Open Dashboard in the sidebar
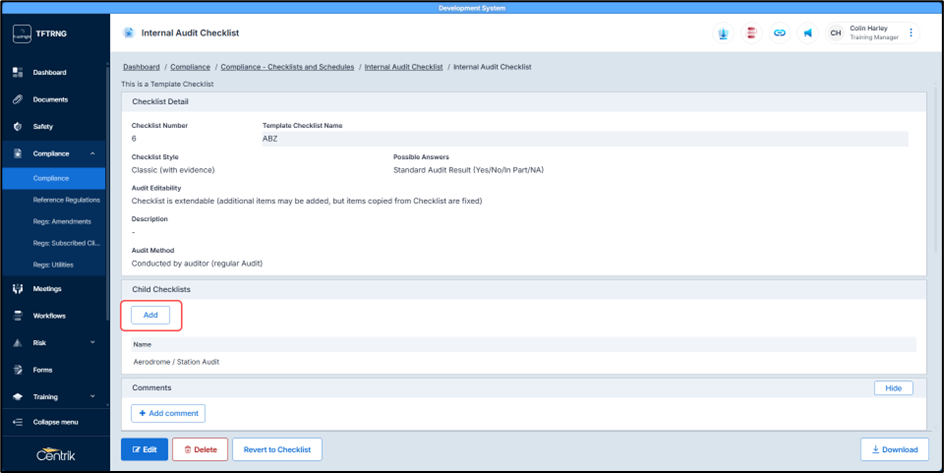Screen dimensions: 944x473 49,72
